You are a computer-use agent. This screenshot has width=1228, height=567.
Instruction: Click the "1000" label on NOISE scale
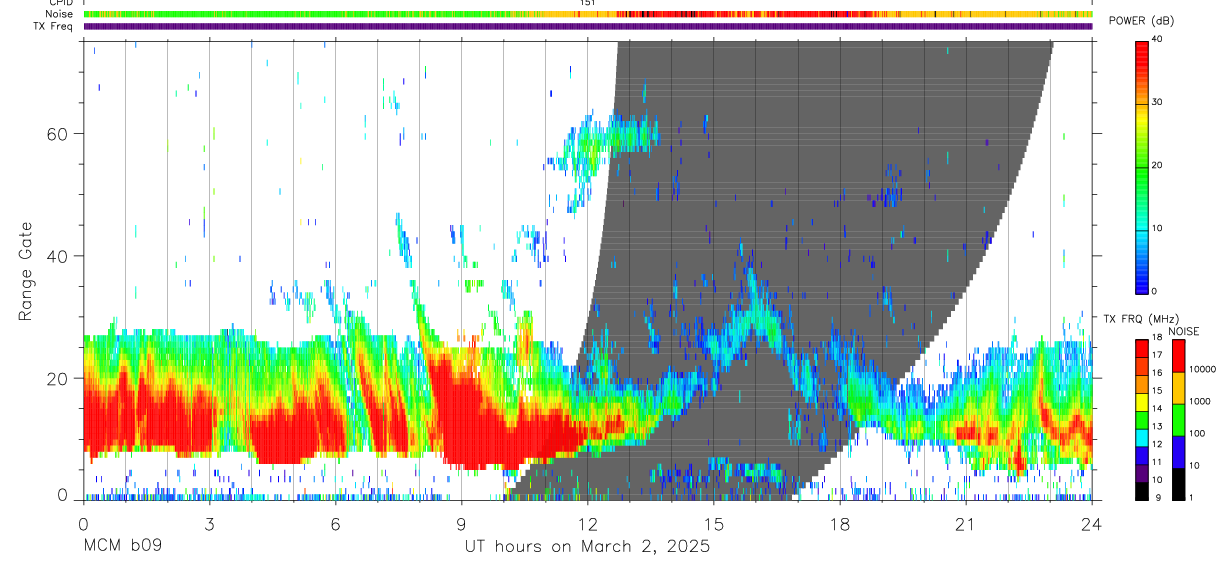1201,401
